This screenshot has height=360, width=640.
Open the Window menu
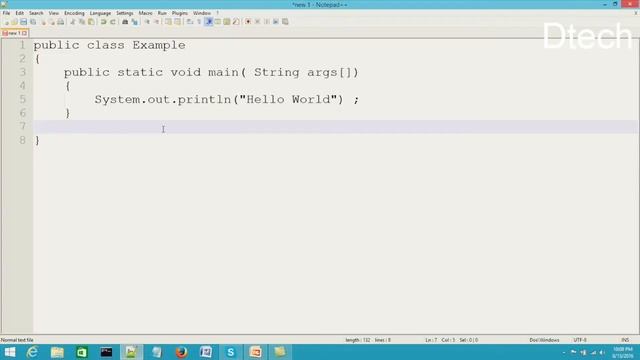(202, 13)
